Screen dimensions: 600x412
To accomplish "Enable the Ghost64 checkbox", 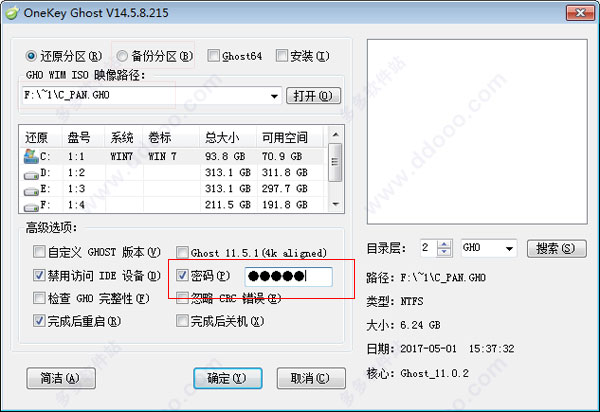I will pos(215,55).
